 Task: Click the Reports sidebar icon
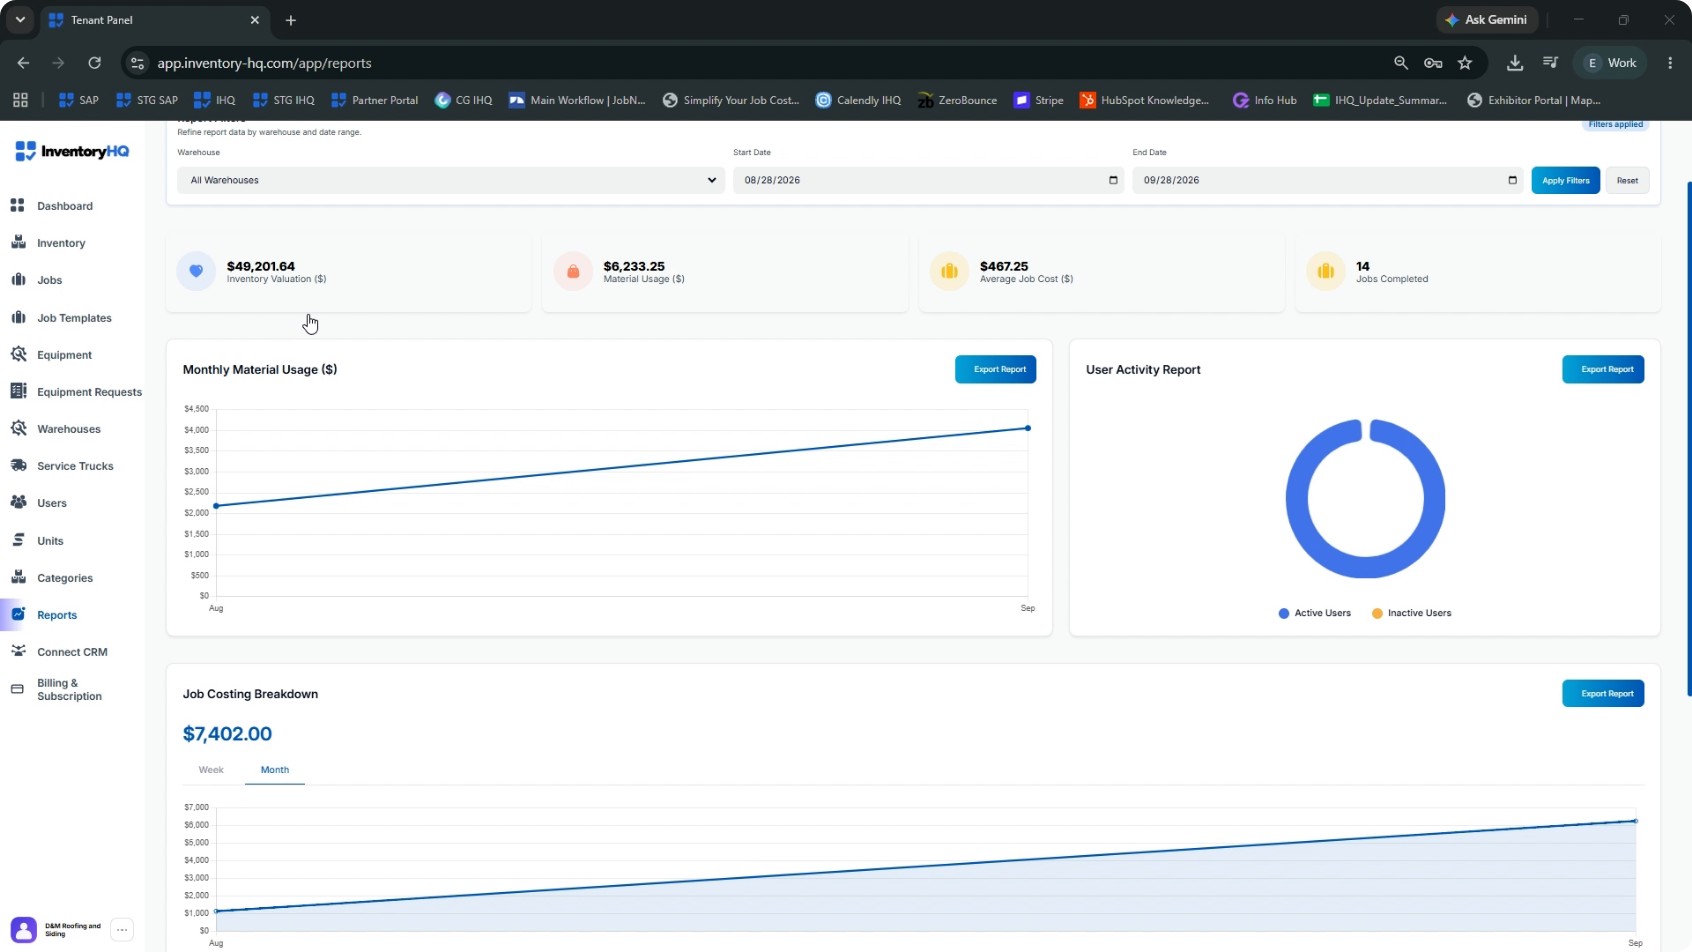[x=17, y=614]
